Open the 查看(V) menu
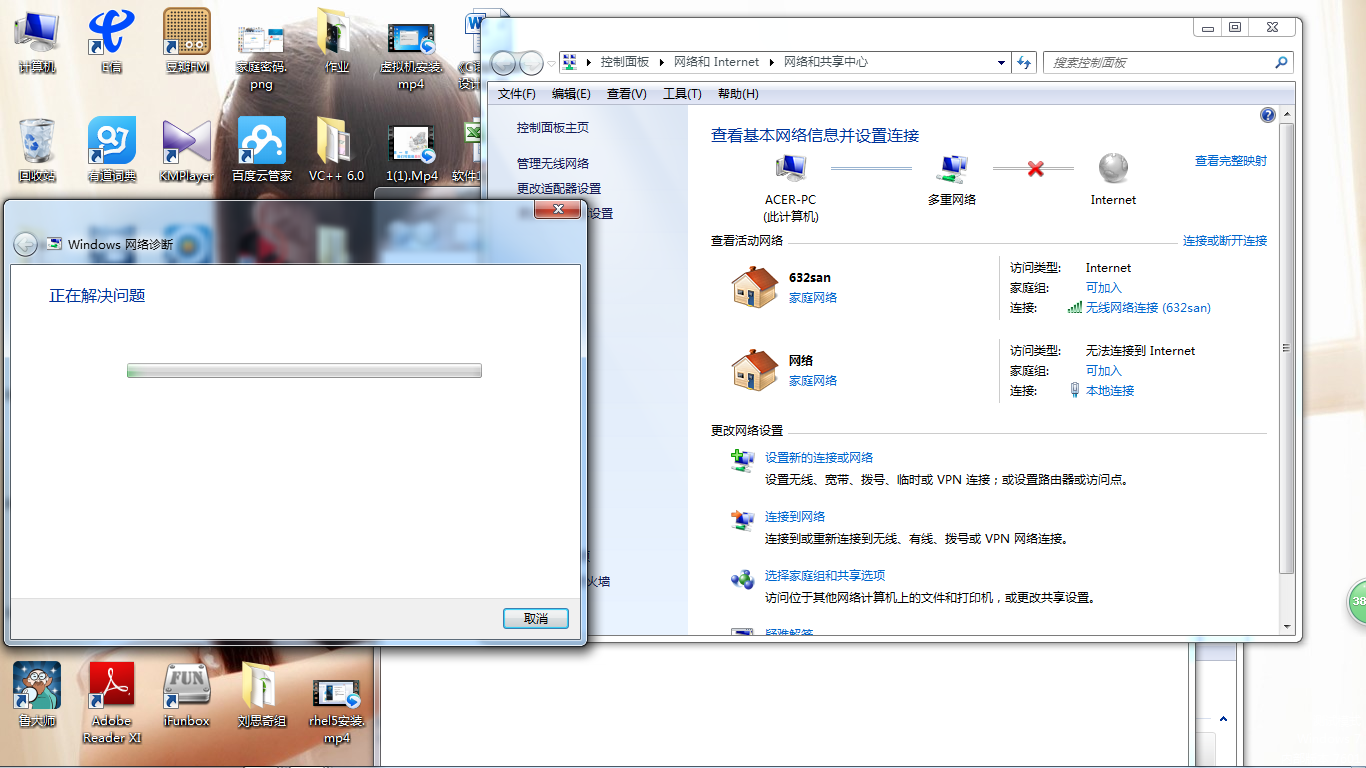Screen dimensions: 1366x768 [x=627, y=94]
